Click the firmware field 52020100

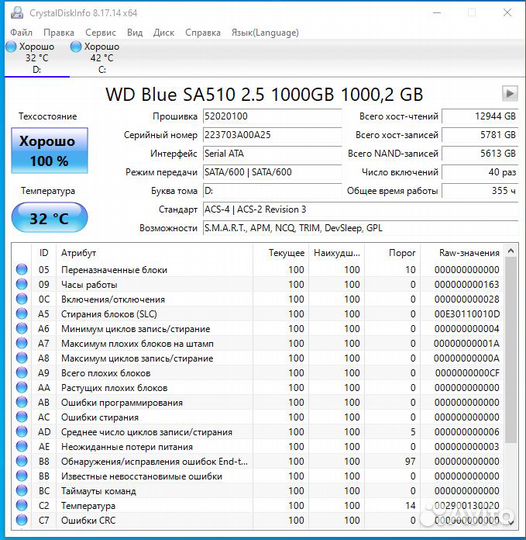coord(272,116)
